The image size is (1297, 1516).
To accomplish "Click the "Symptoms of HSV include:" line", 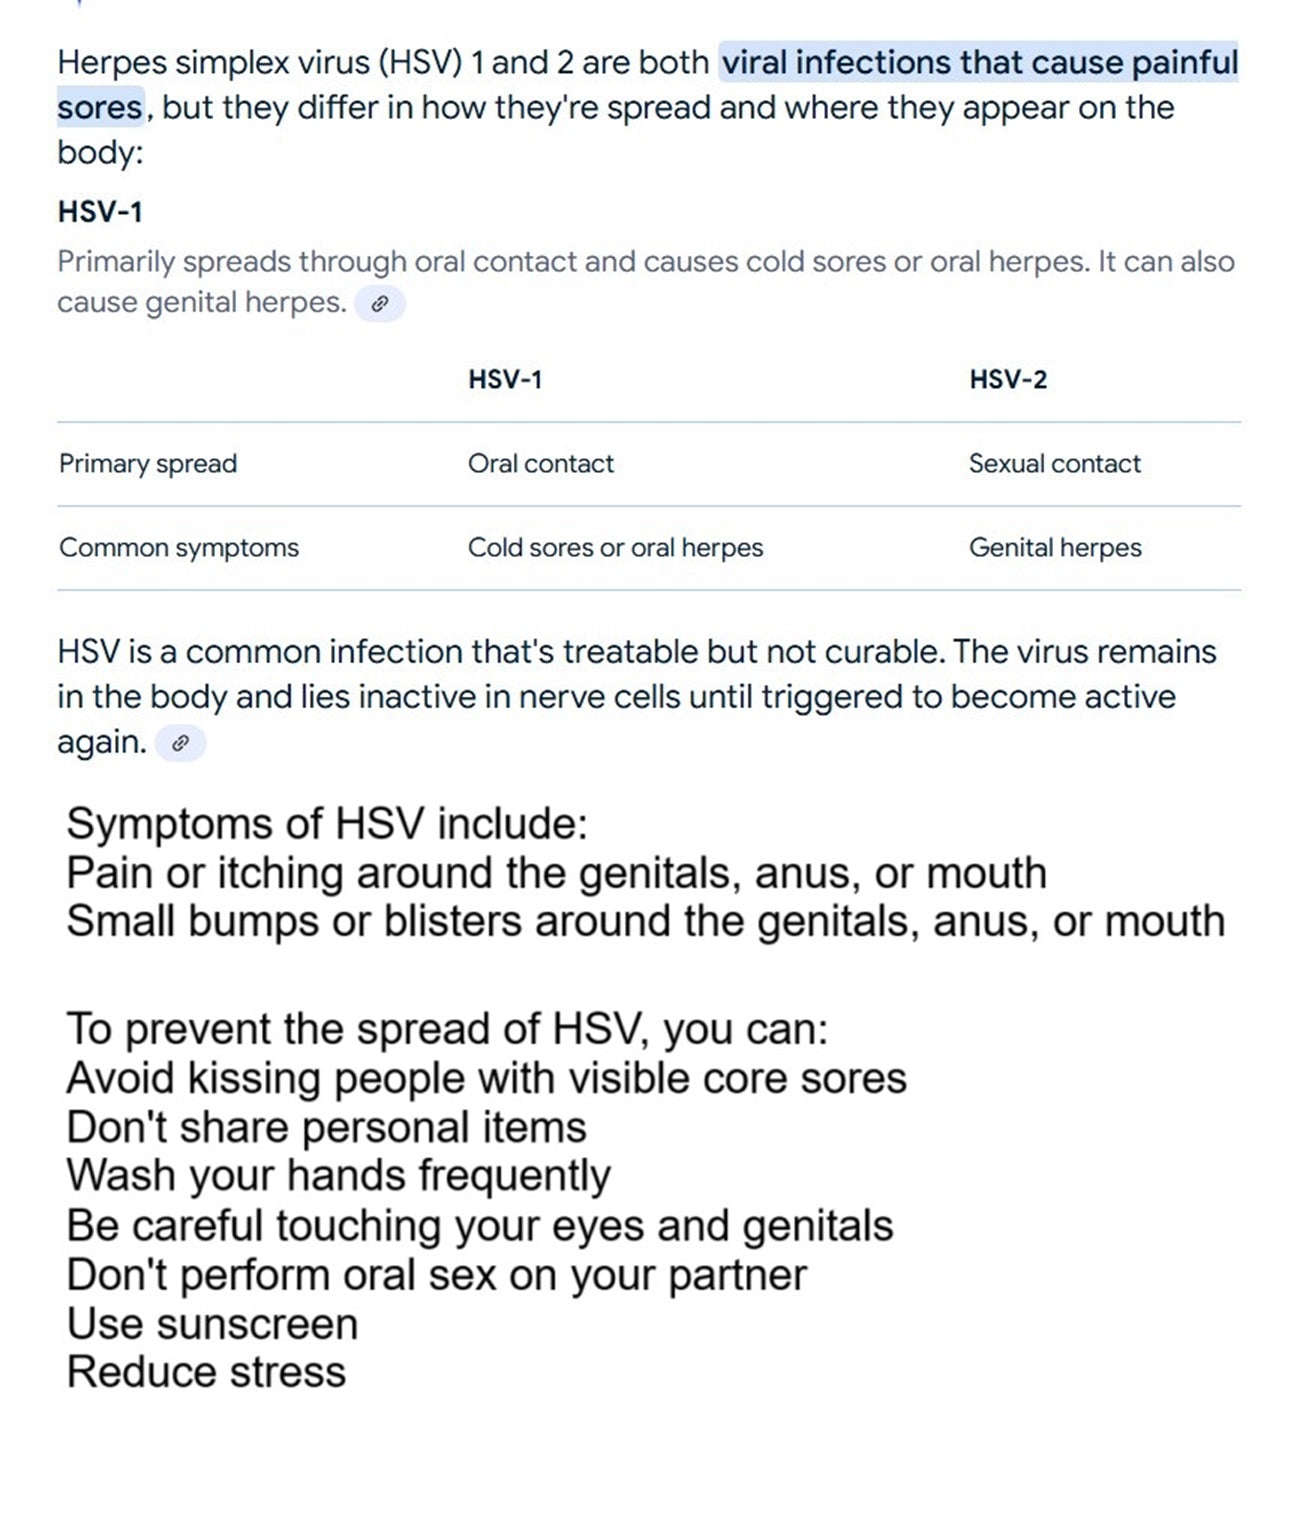I will (x=327, y=824).
